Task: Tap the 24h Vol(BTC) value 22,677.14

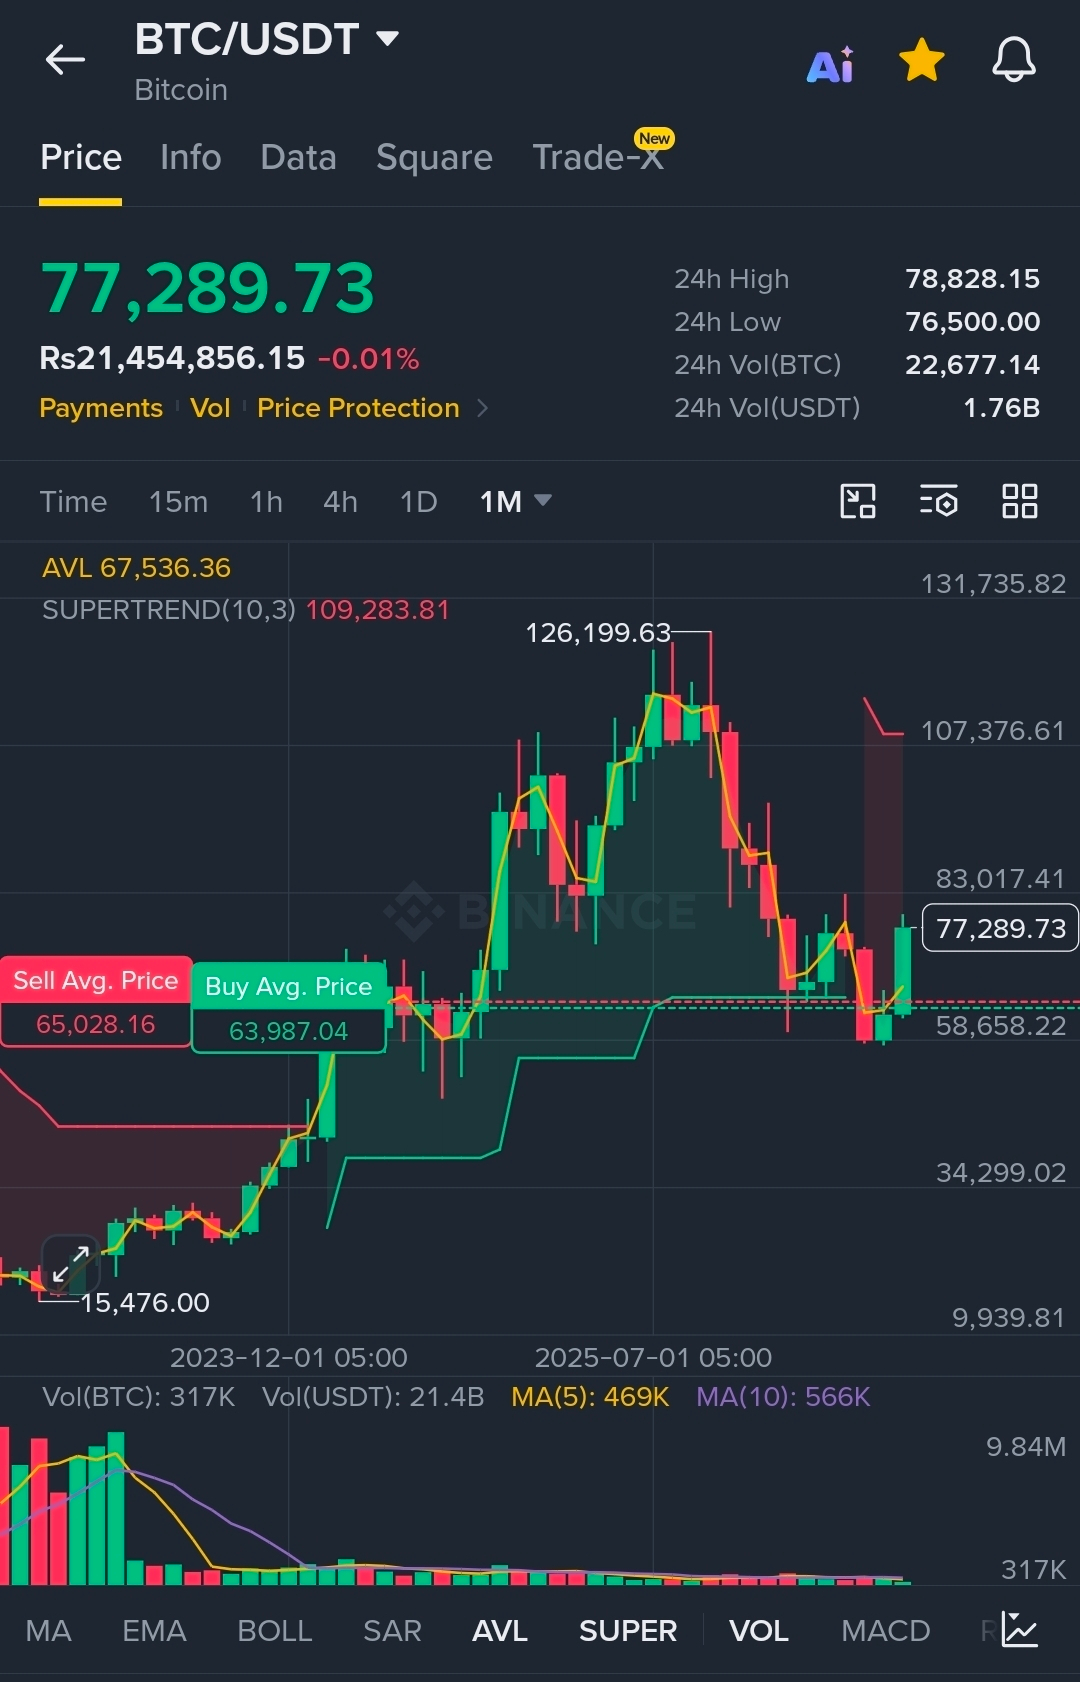Action: pyautogui.click(x=972, y=365)
